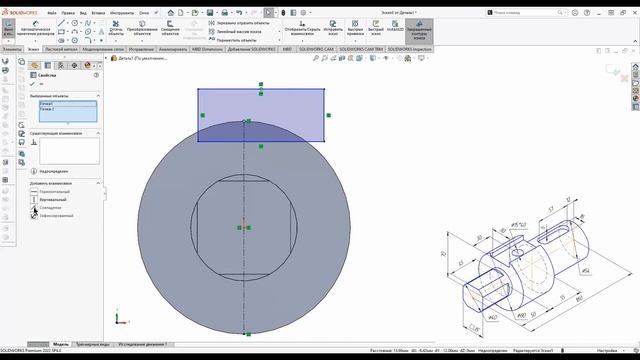Click Display/Delete Relations tool
This screenshot has width=640, height=360.
pos(302,29)
